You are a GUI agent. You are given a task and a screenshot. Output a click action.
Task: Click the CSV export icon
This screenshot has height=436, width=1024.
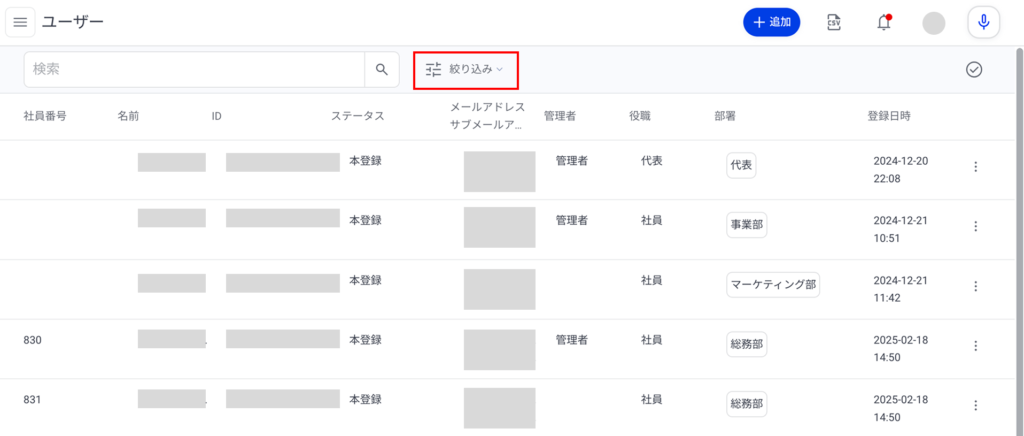pos(834,22)
